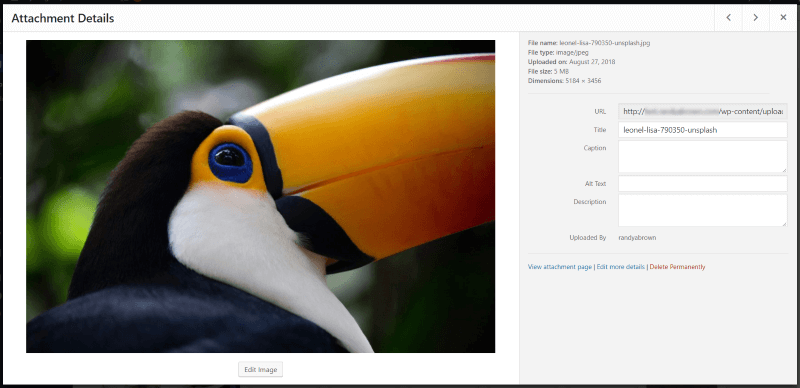800x388 pixels.
Task: Click the Description field label
Action: tap(590, 202)
